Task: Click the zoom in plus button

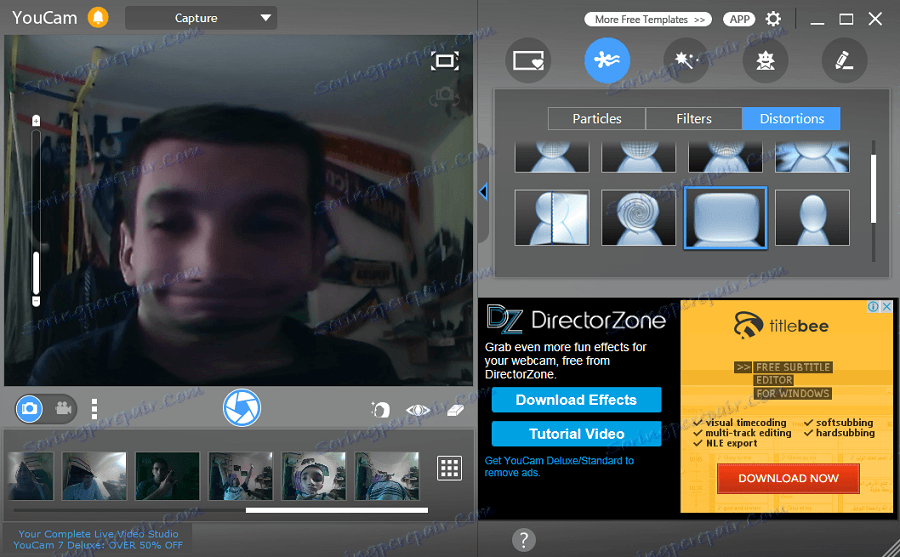Action: coord(36,121)
